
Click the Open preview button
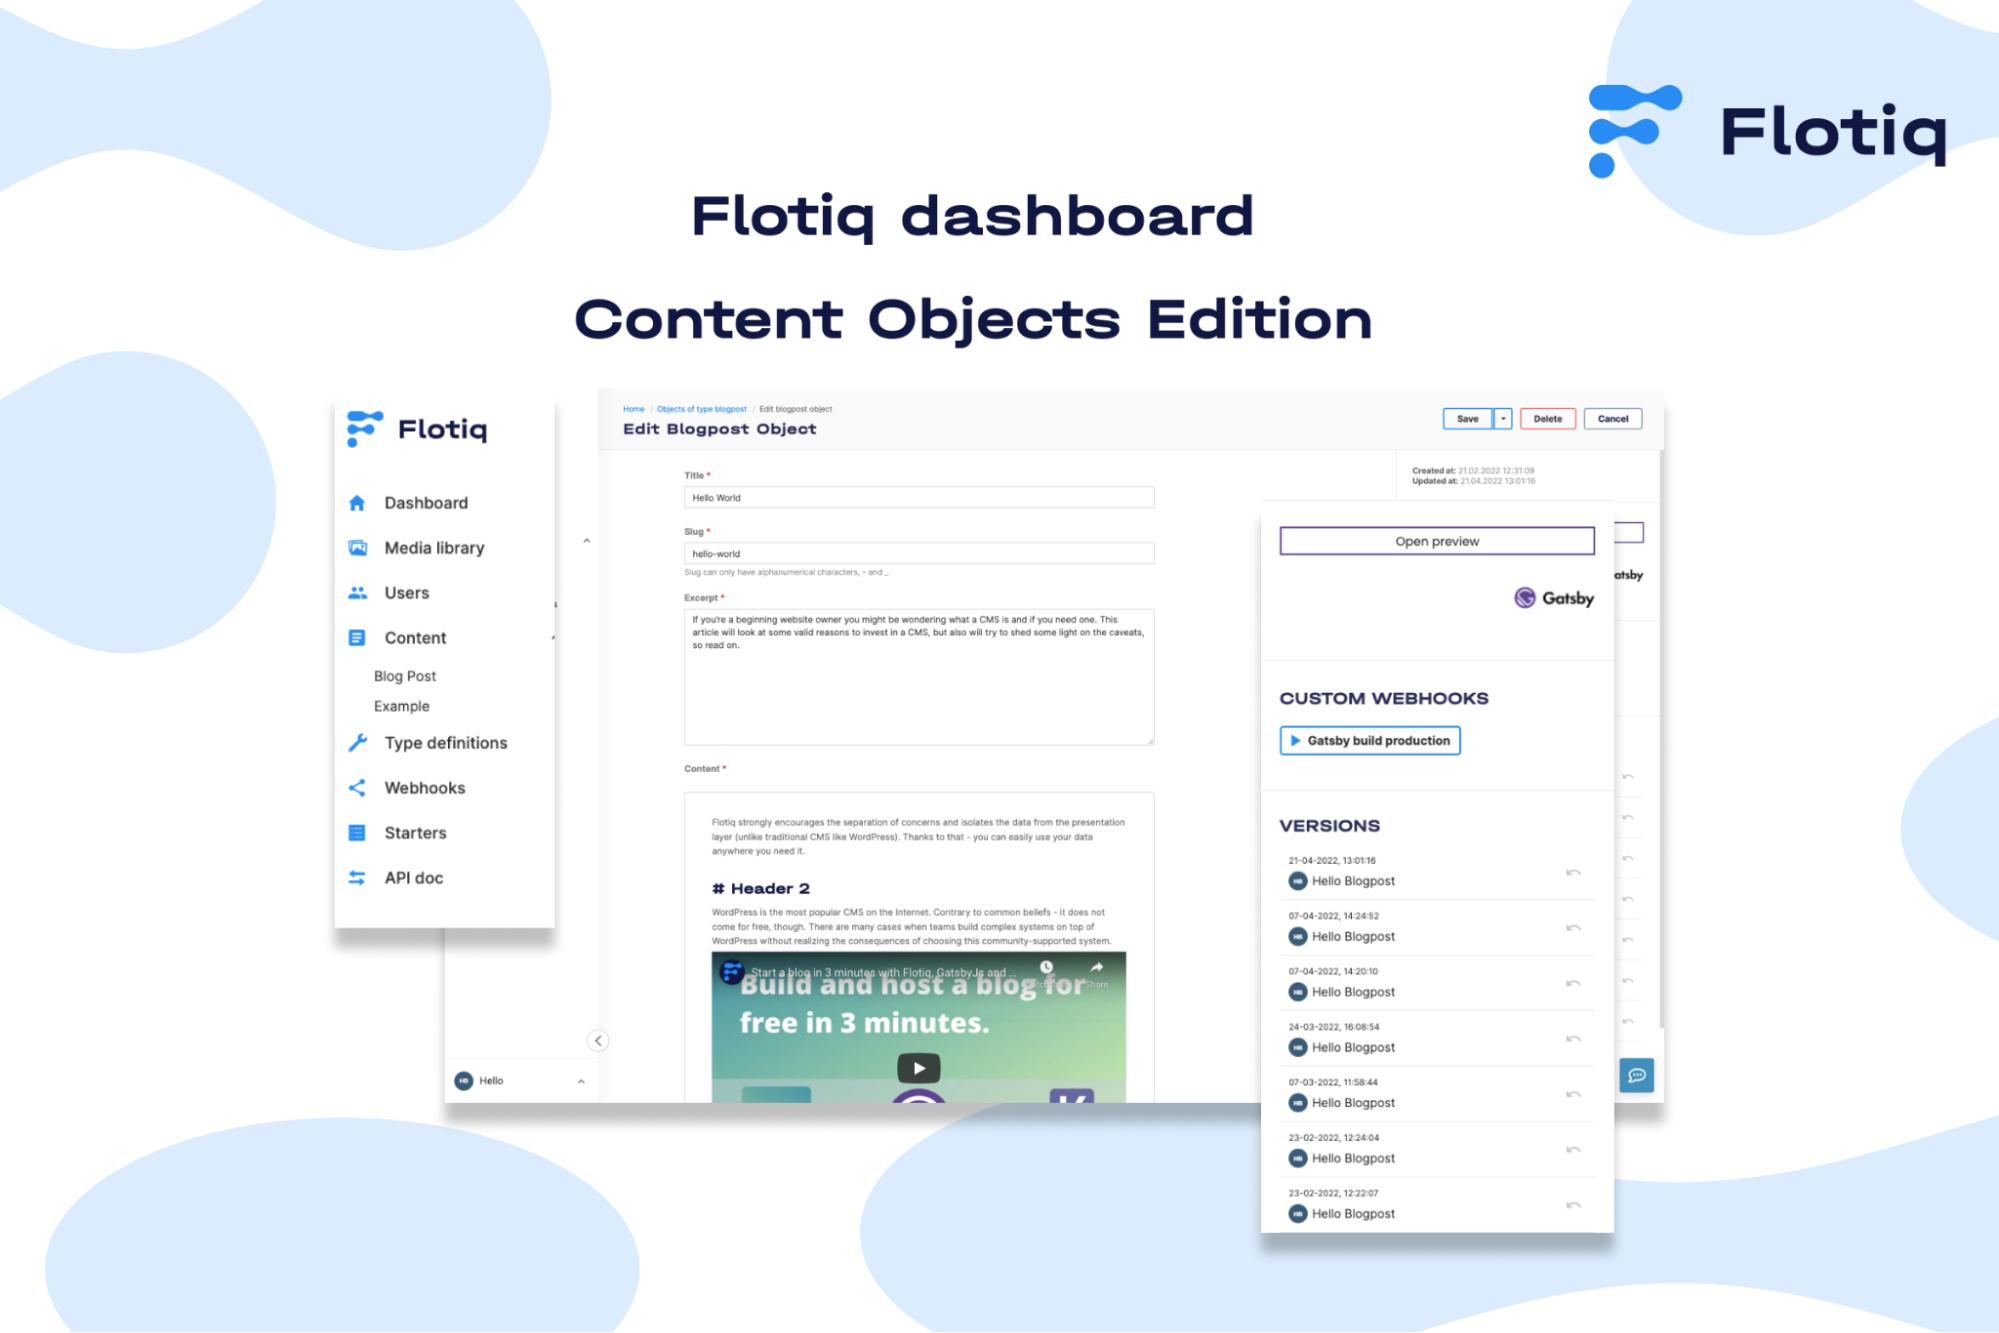pos(1432,539)
